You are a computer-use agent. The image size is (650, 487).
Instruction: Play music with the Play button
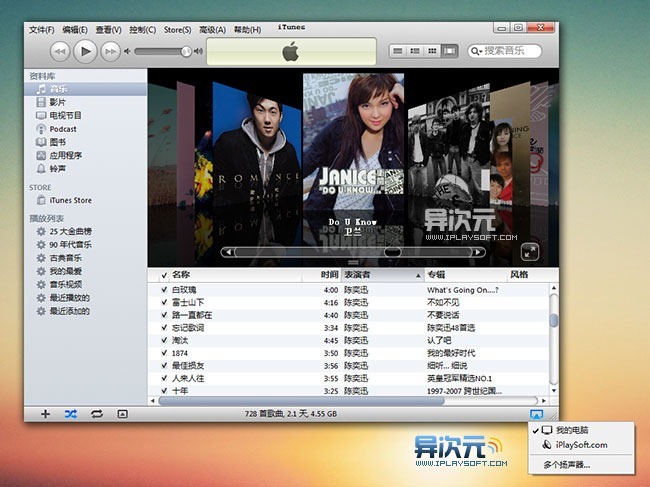(x=85, y=51)
